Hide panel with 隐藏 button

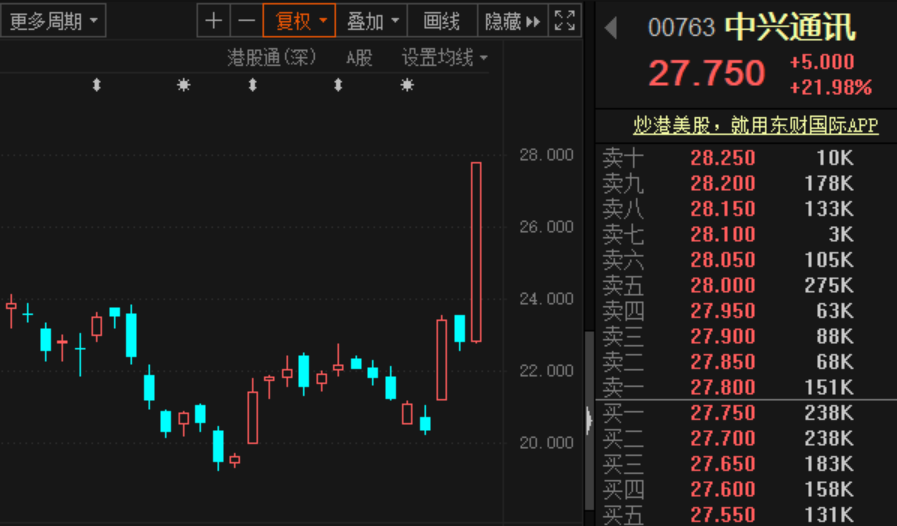[512, 21]
